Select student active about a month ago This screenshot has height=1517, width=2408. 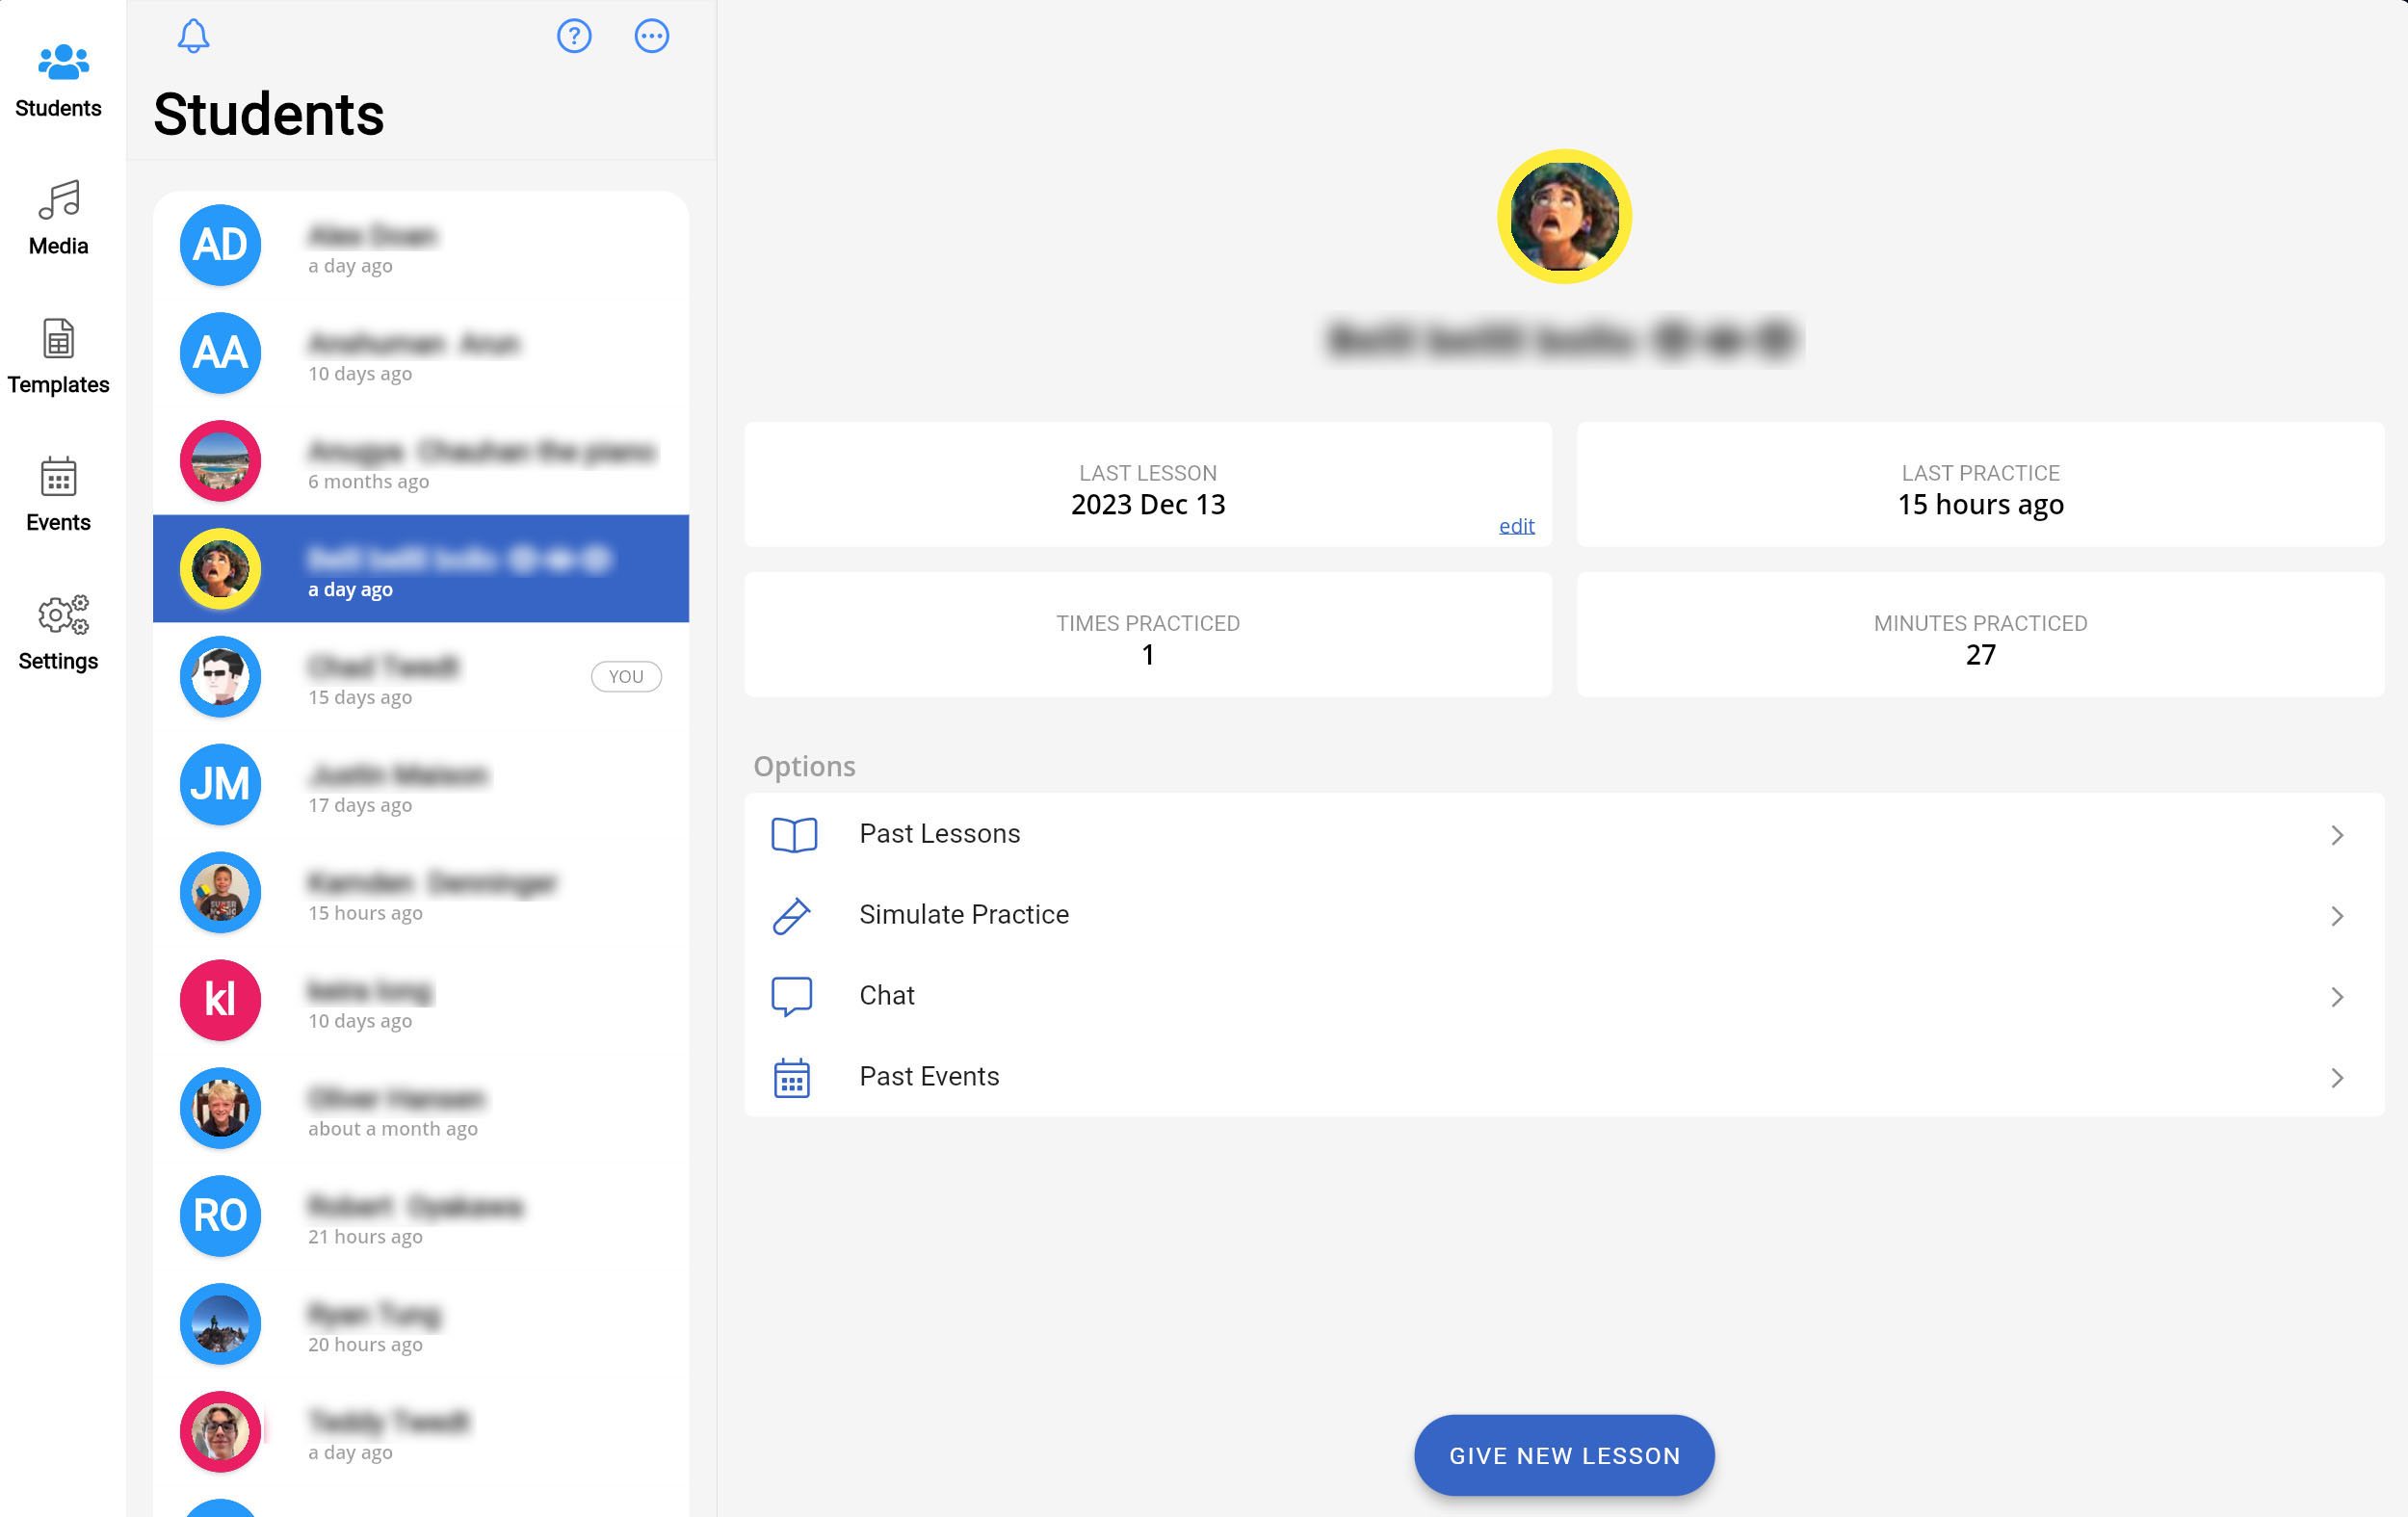coord(421,1108)
